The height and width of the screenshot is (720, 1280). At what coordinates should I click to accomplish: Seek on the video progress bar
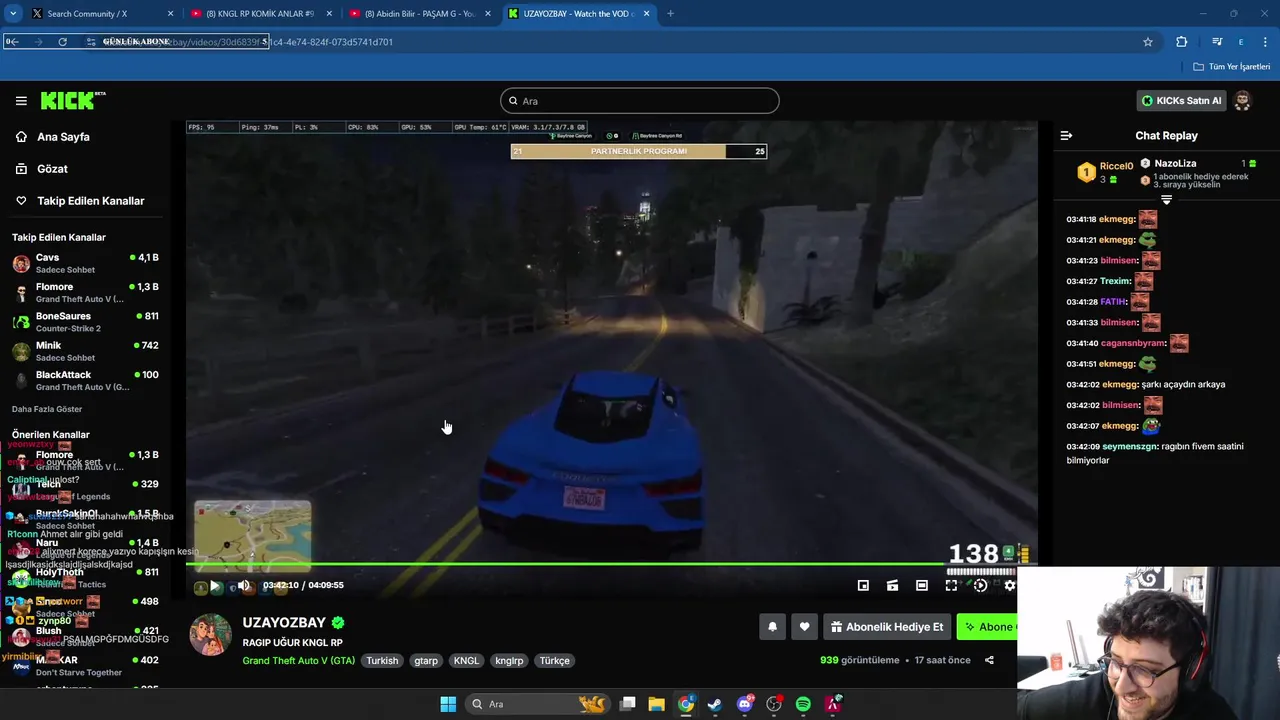[x=611, y=565]
